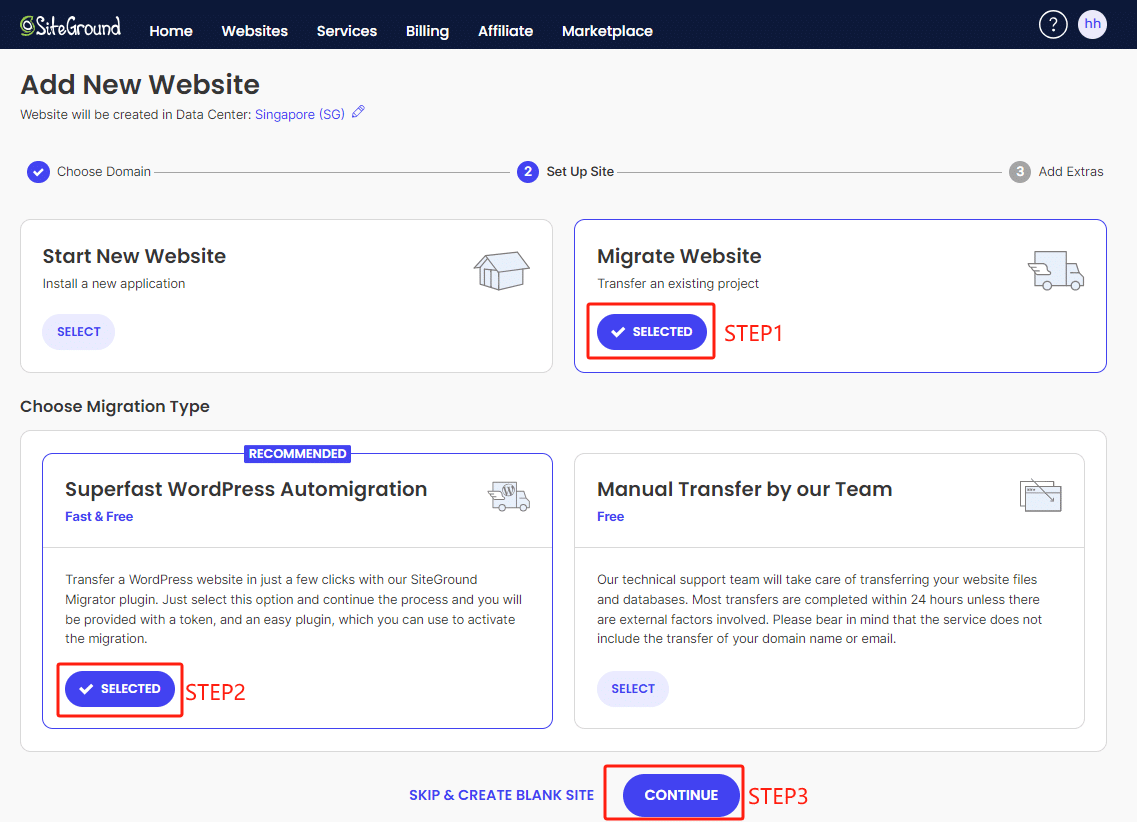Click the RECOMMENDED badge
The image size is (1137, 822).
point(297,454)
